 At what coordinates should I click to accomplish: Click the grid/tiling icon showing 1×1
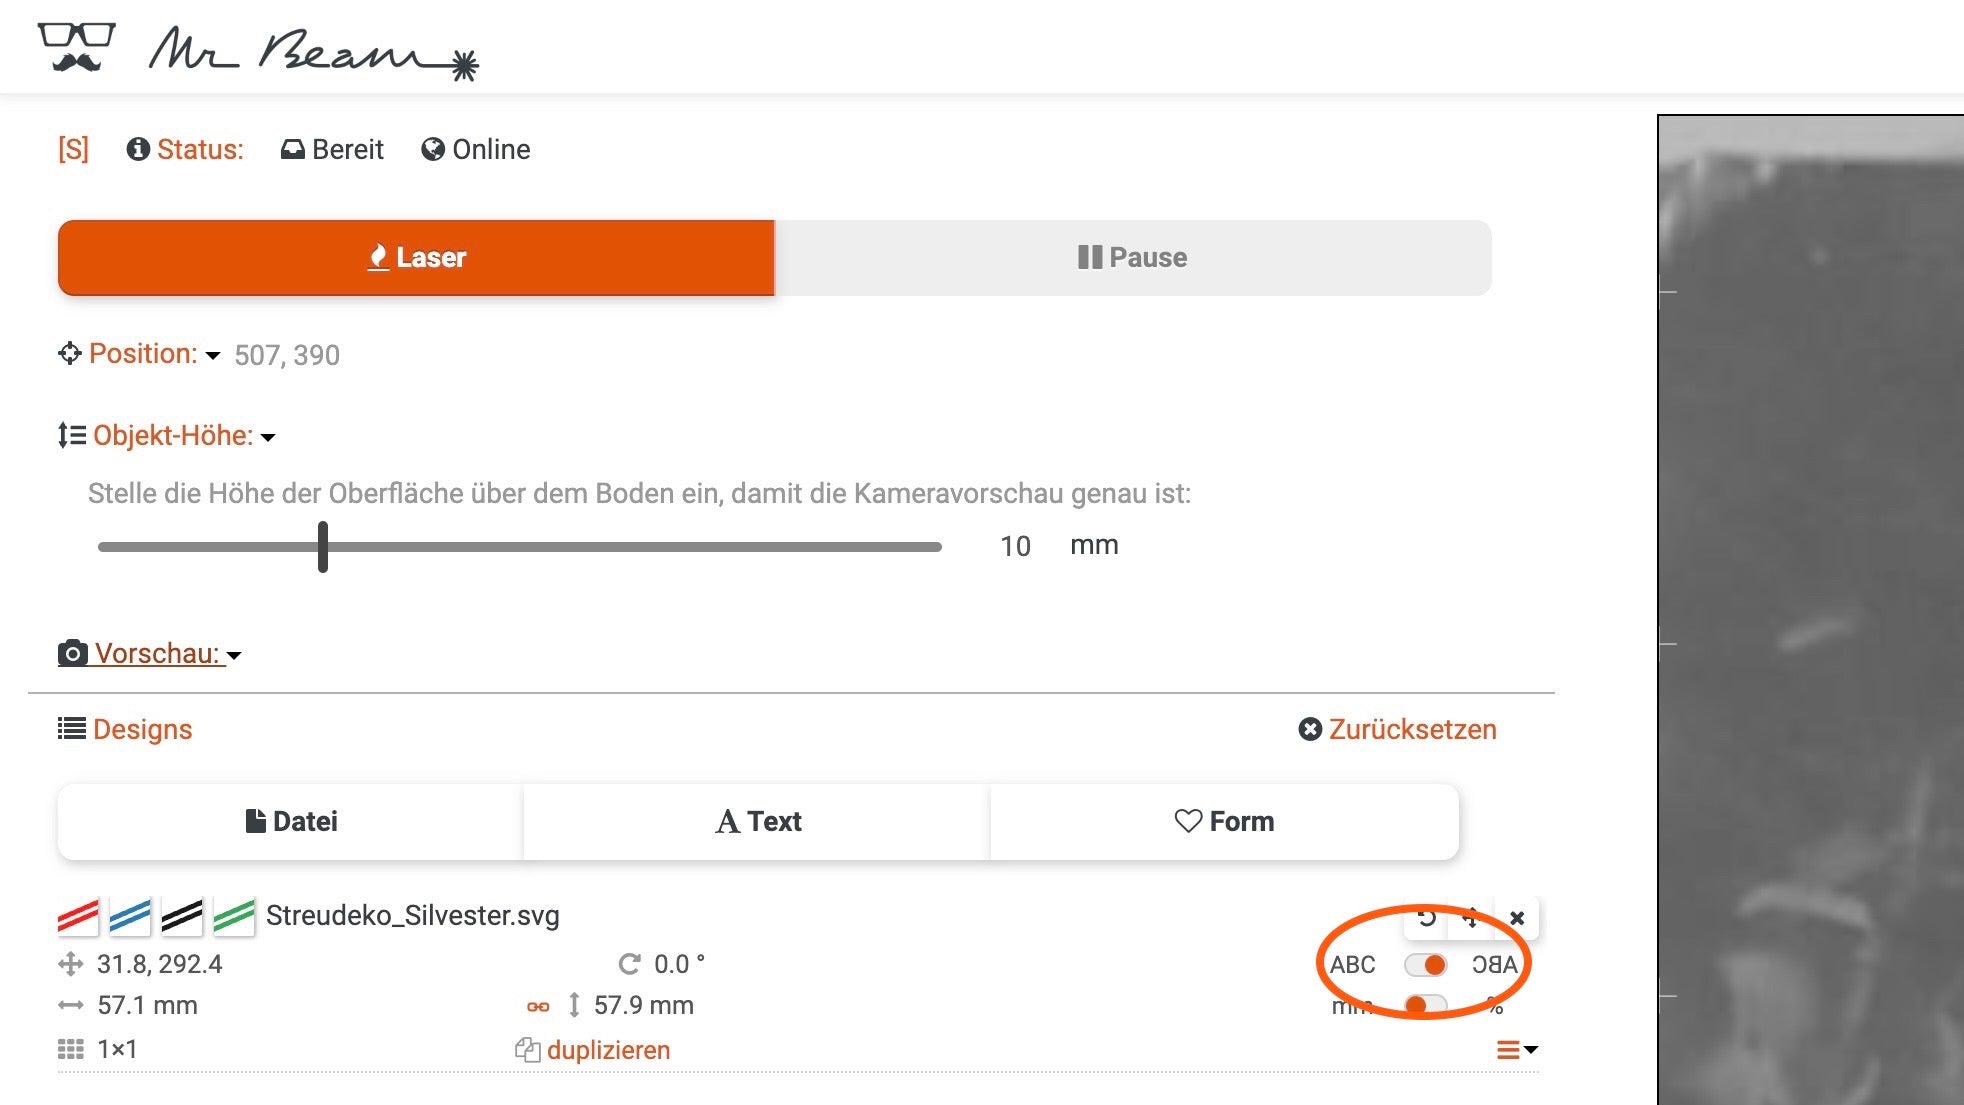[70, 1048]
